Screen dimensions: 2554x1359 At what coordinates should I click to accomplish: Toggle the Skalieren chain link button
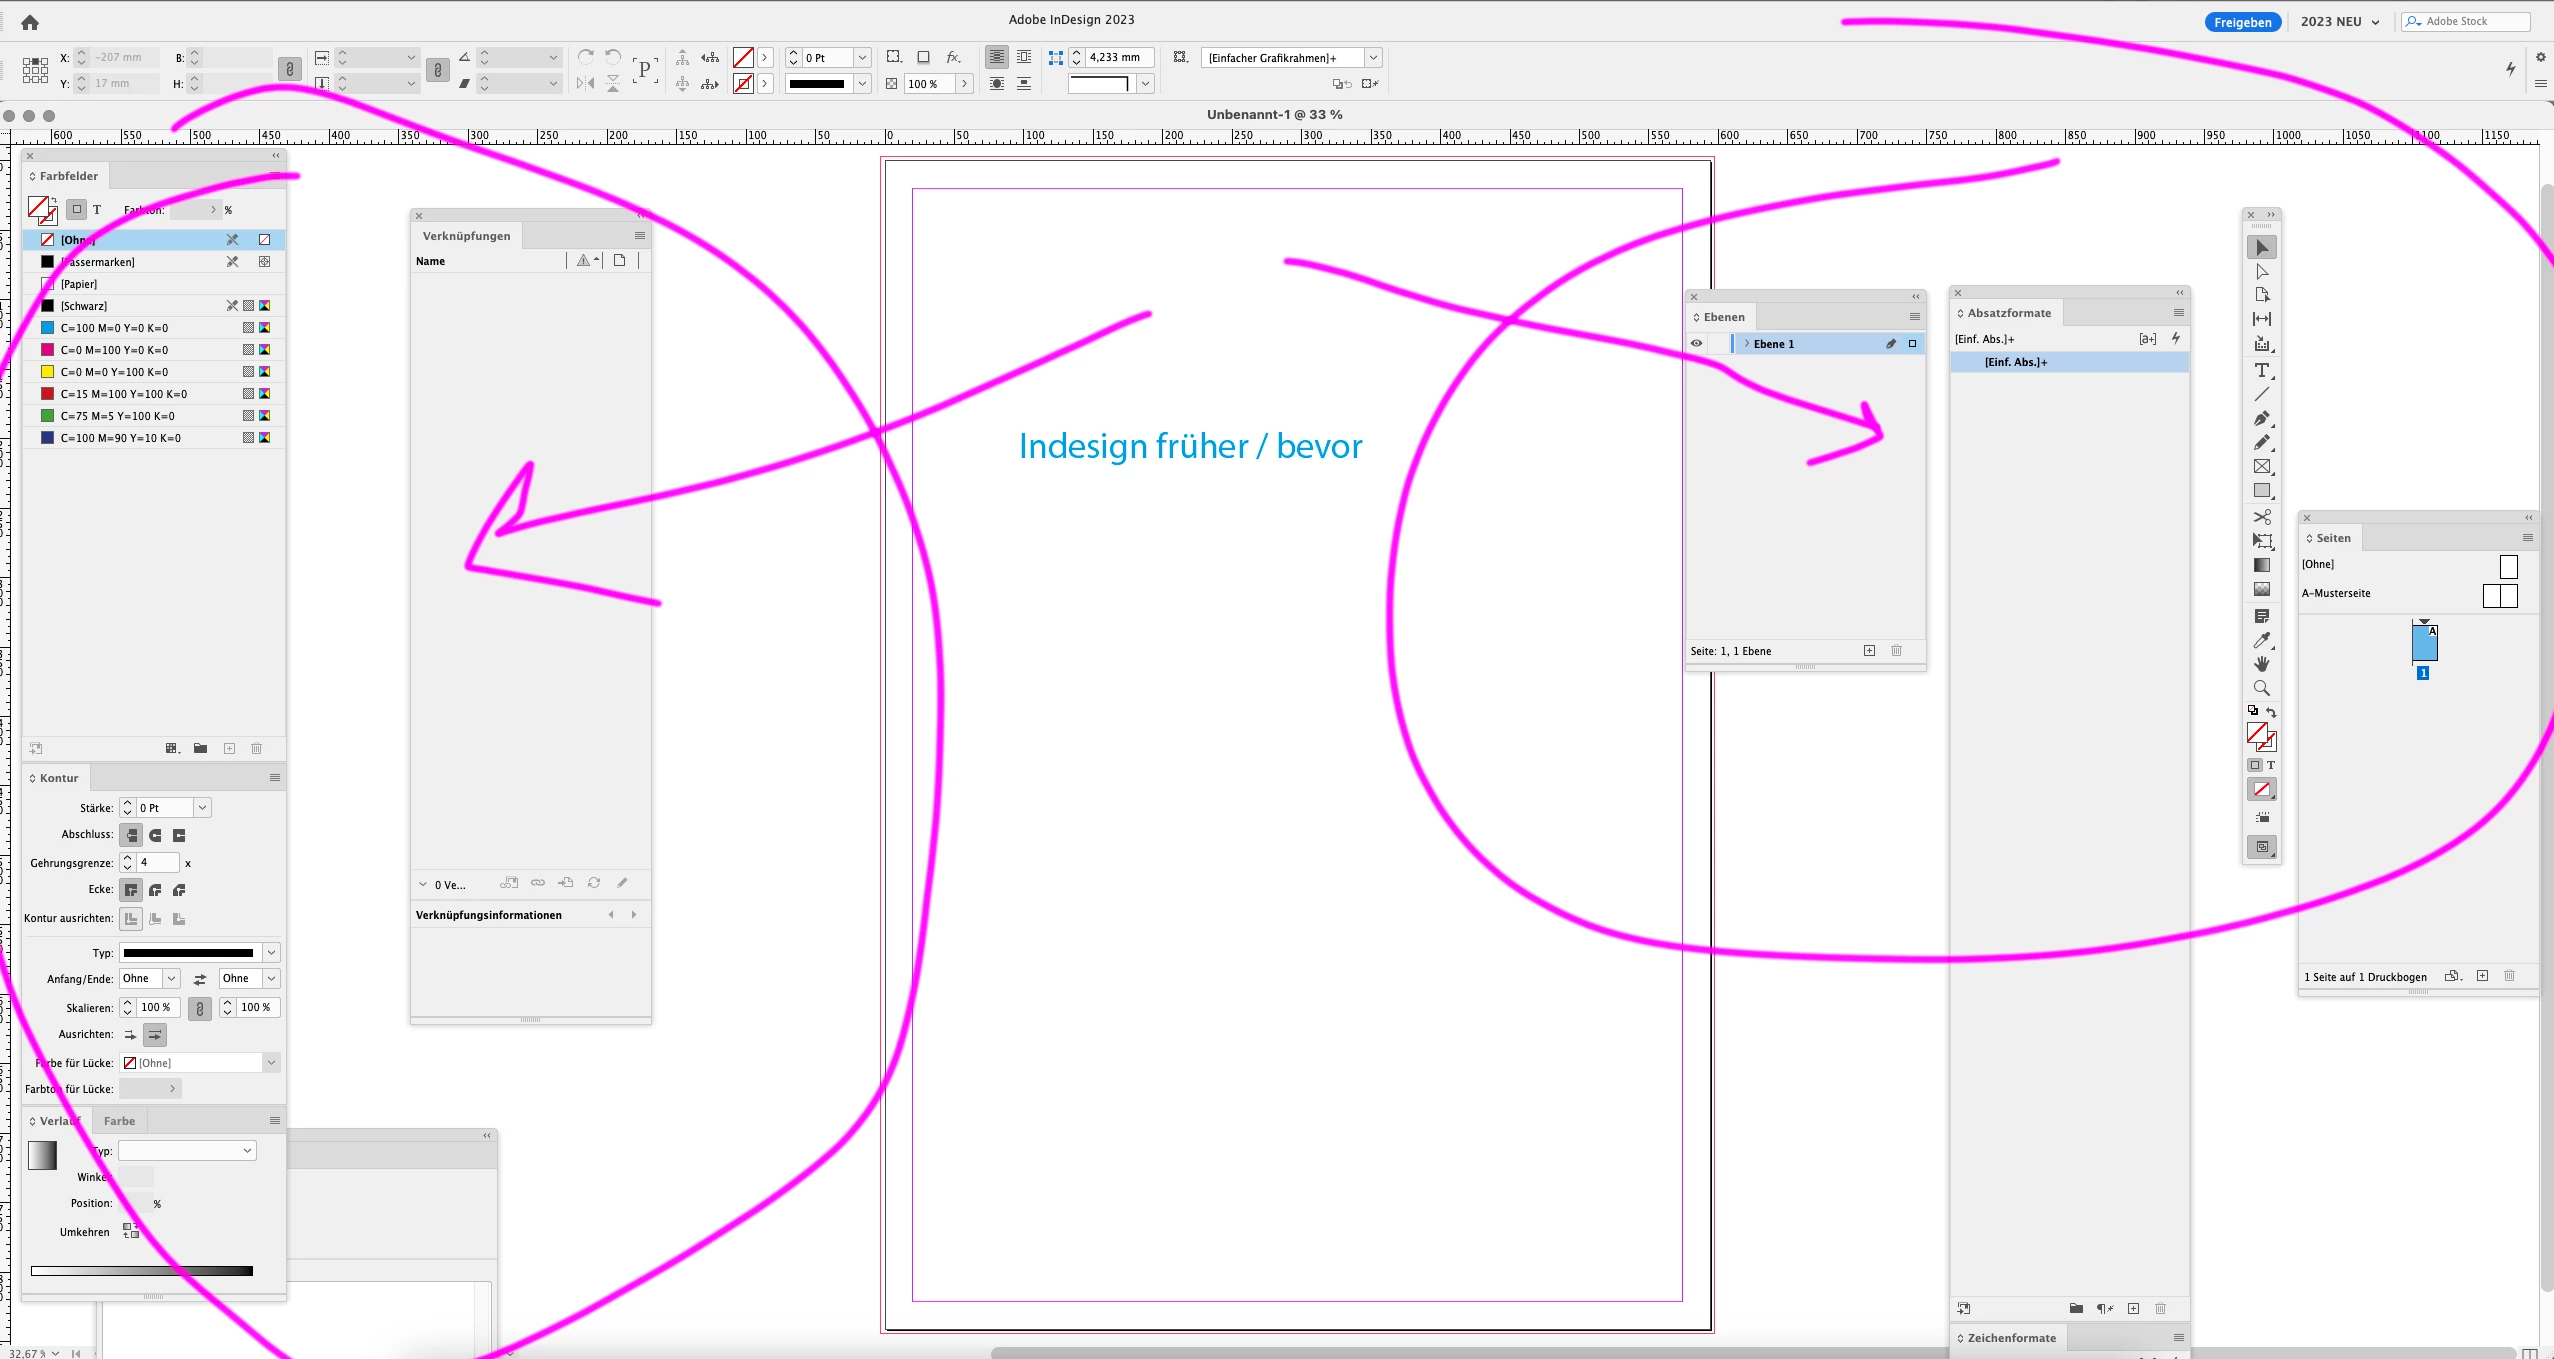(x=200, y=1008)
